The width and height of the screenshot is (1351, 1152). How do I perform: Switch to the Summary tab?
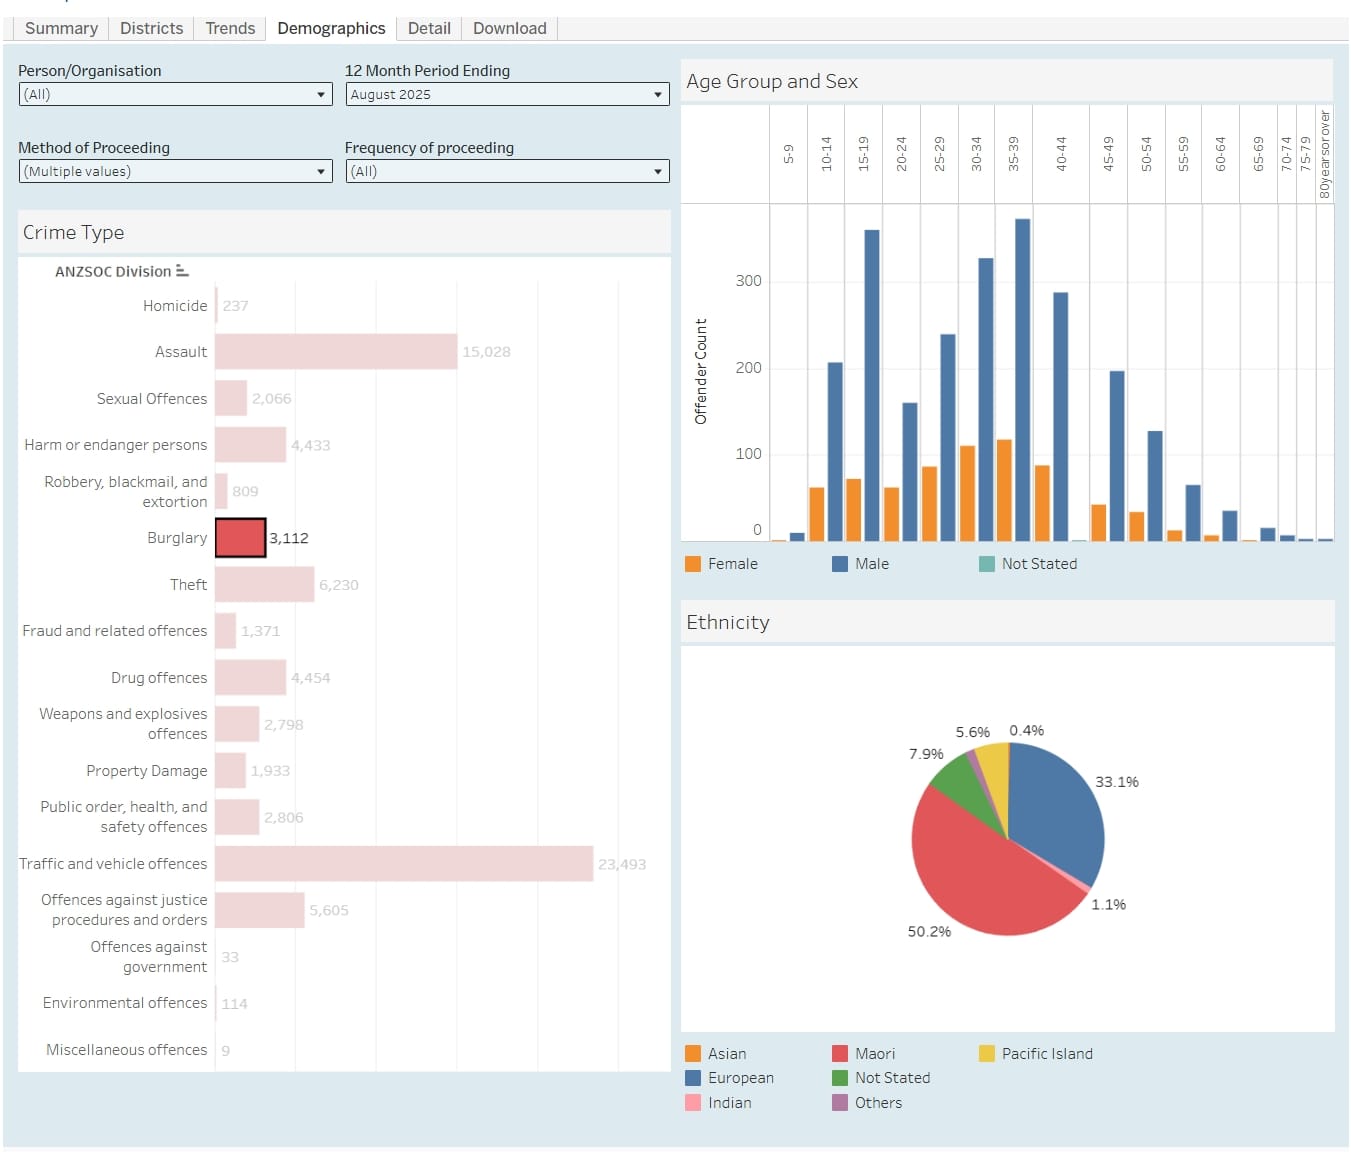click(61, 28)
